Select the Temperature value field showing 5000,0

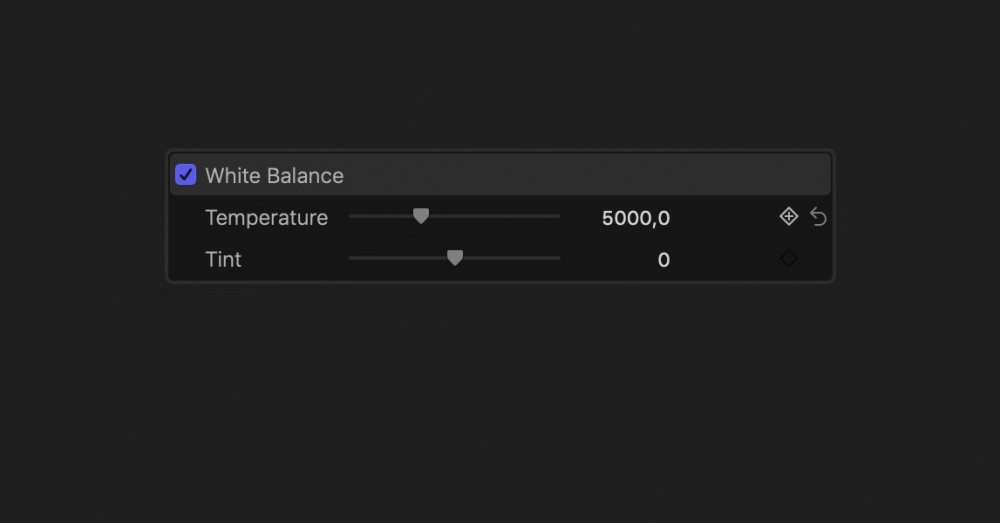pos(635,218)
